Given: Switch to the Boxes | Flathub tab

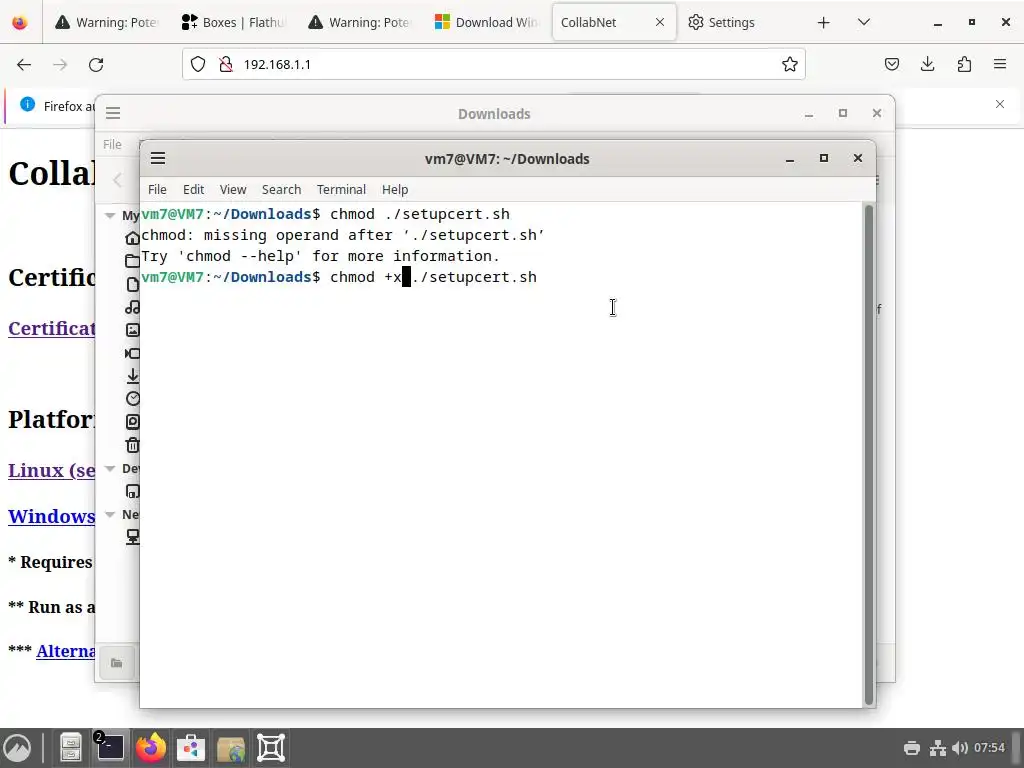Looking at the screenshot, I should click(232, 22).
